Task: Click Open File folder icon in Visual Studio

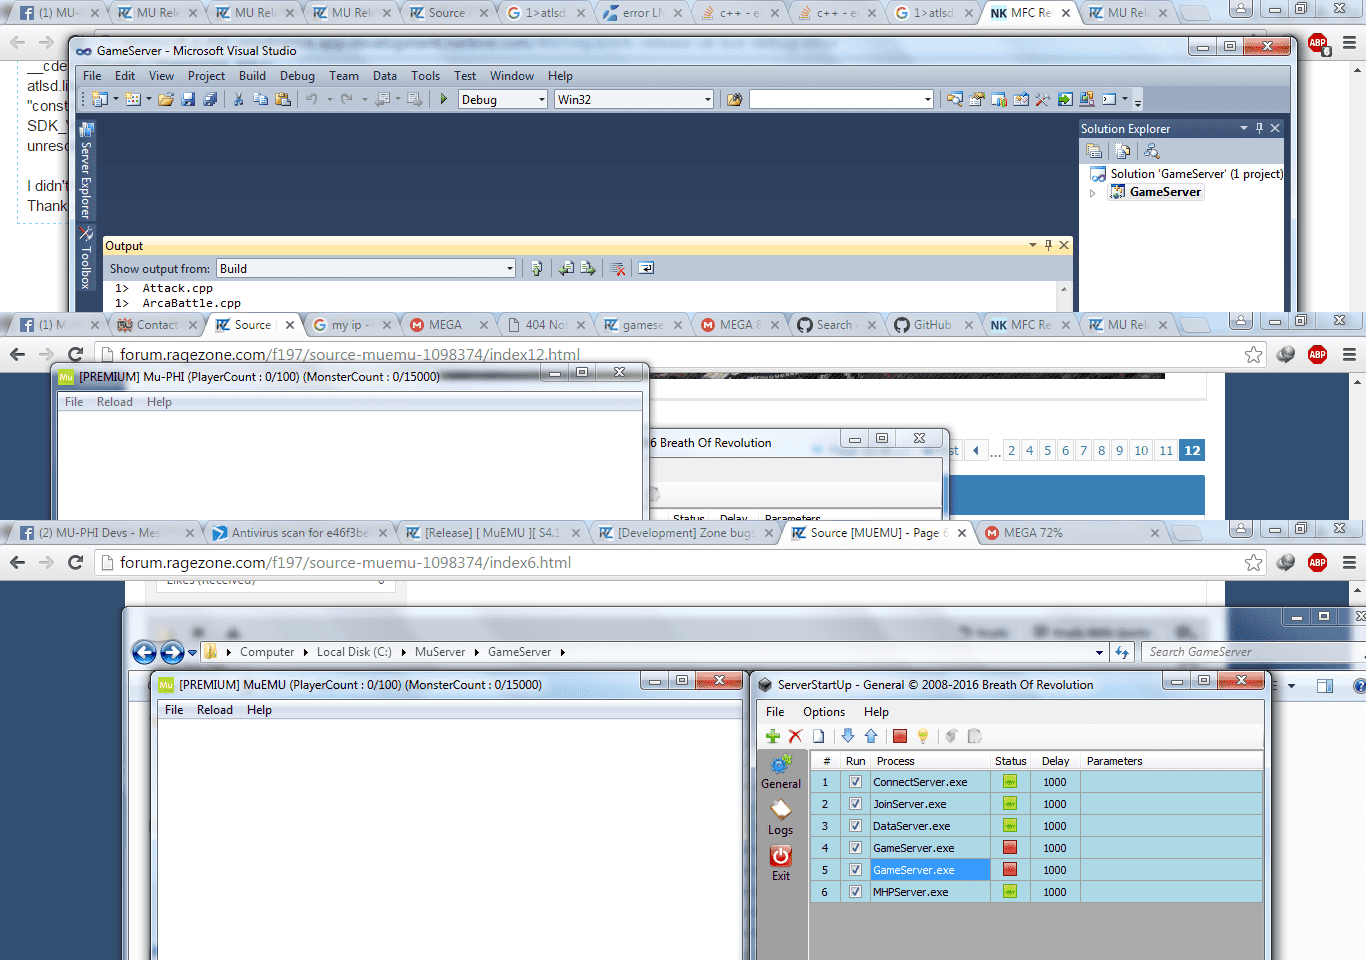Action: 166,99
